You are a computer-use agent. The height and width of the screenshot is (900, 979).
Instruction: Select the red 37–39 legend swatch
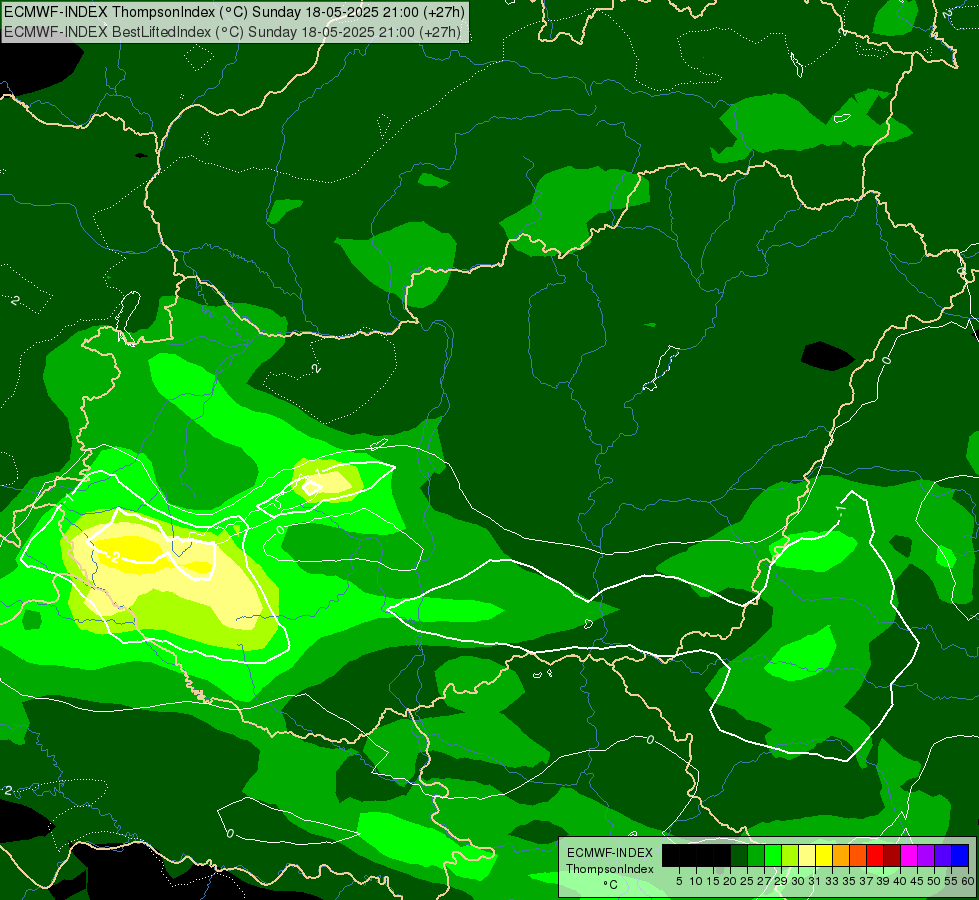pos(875,856)
